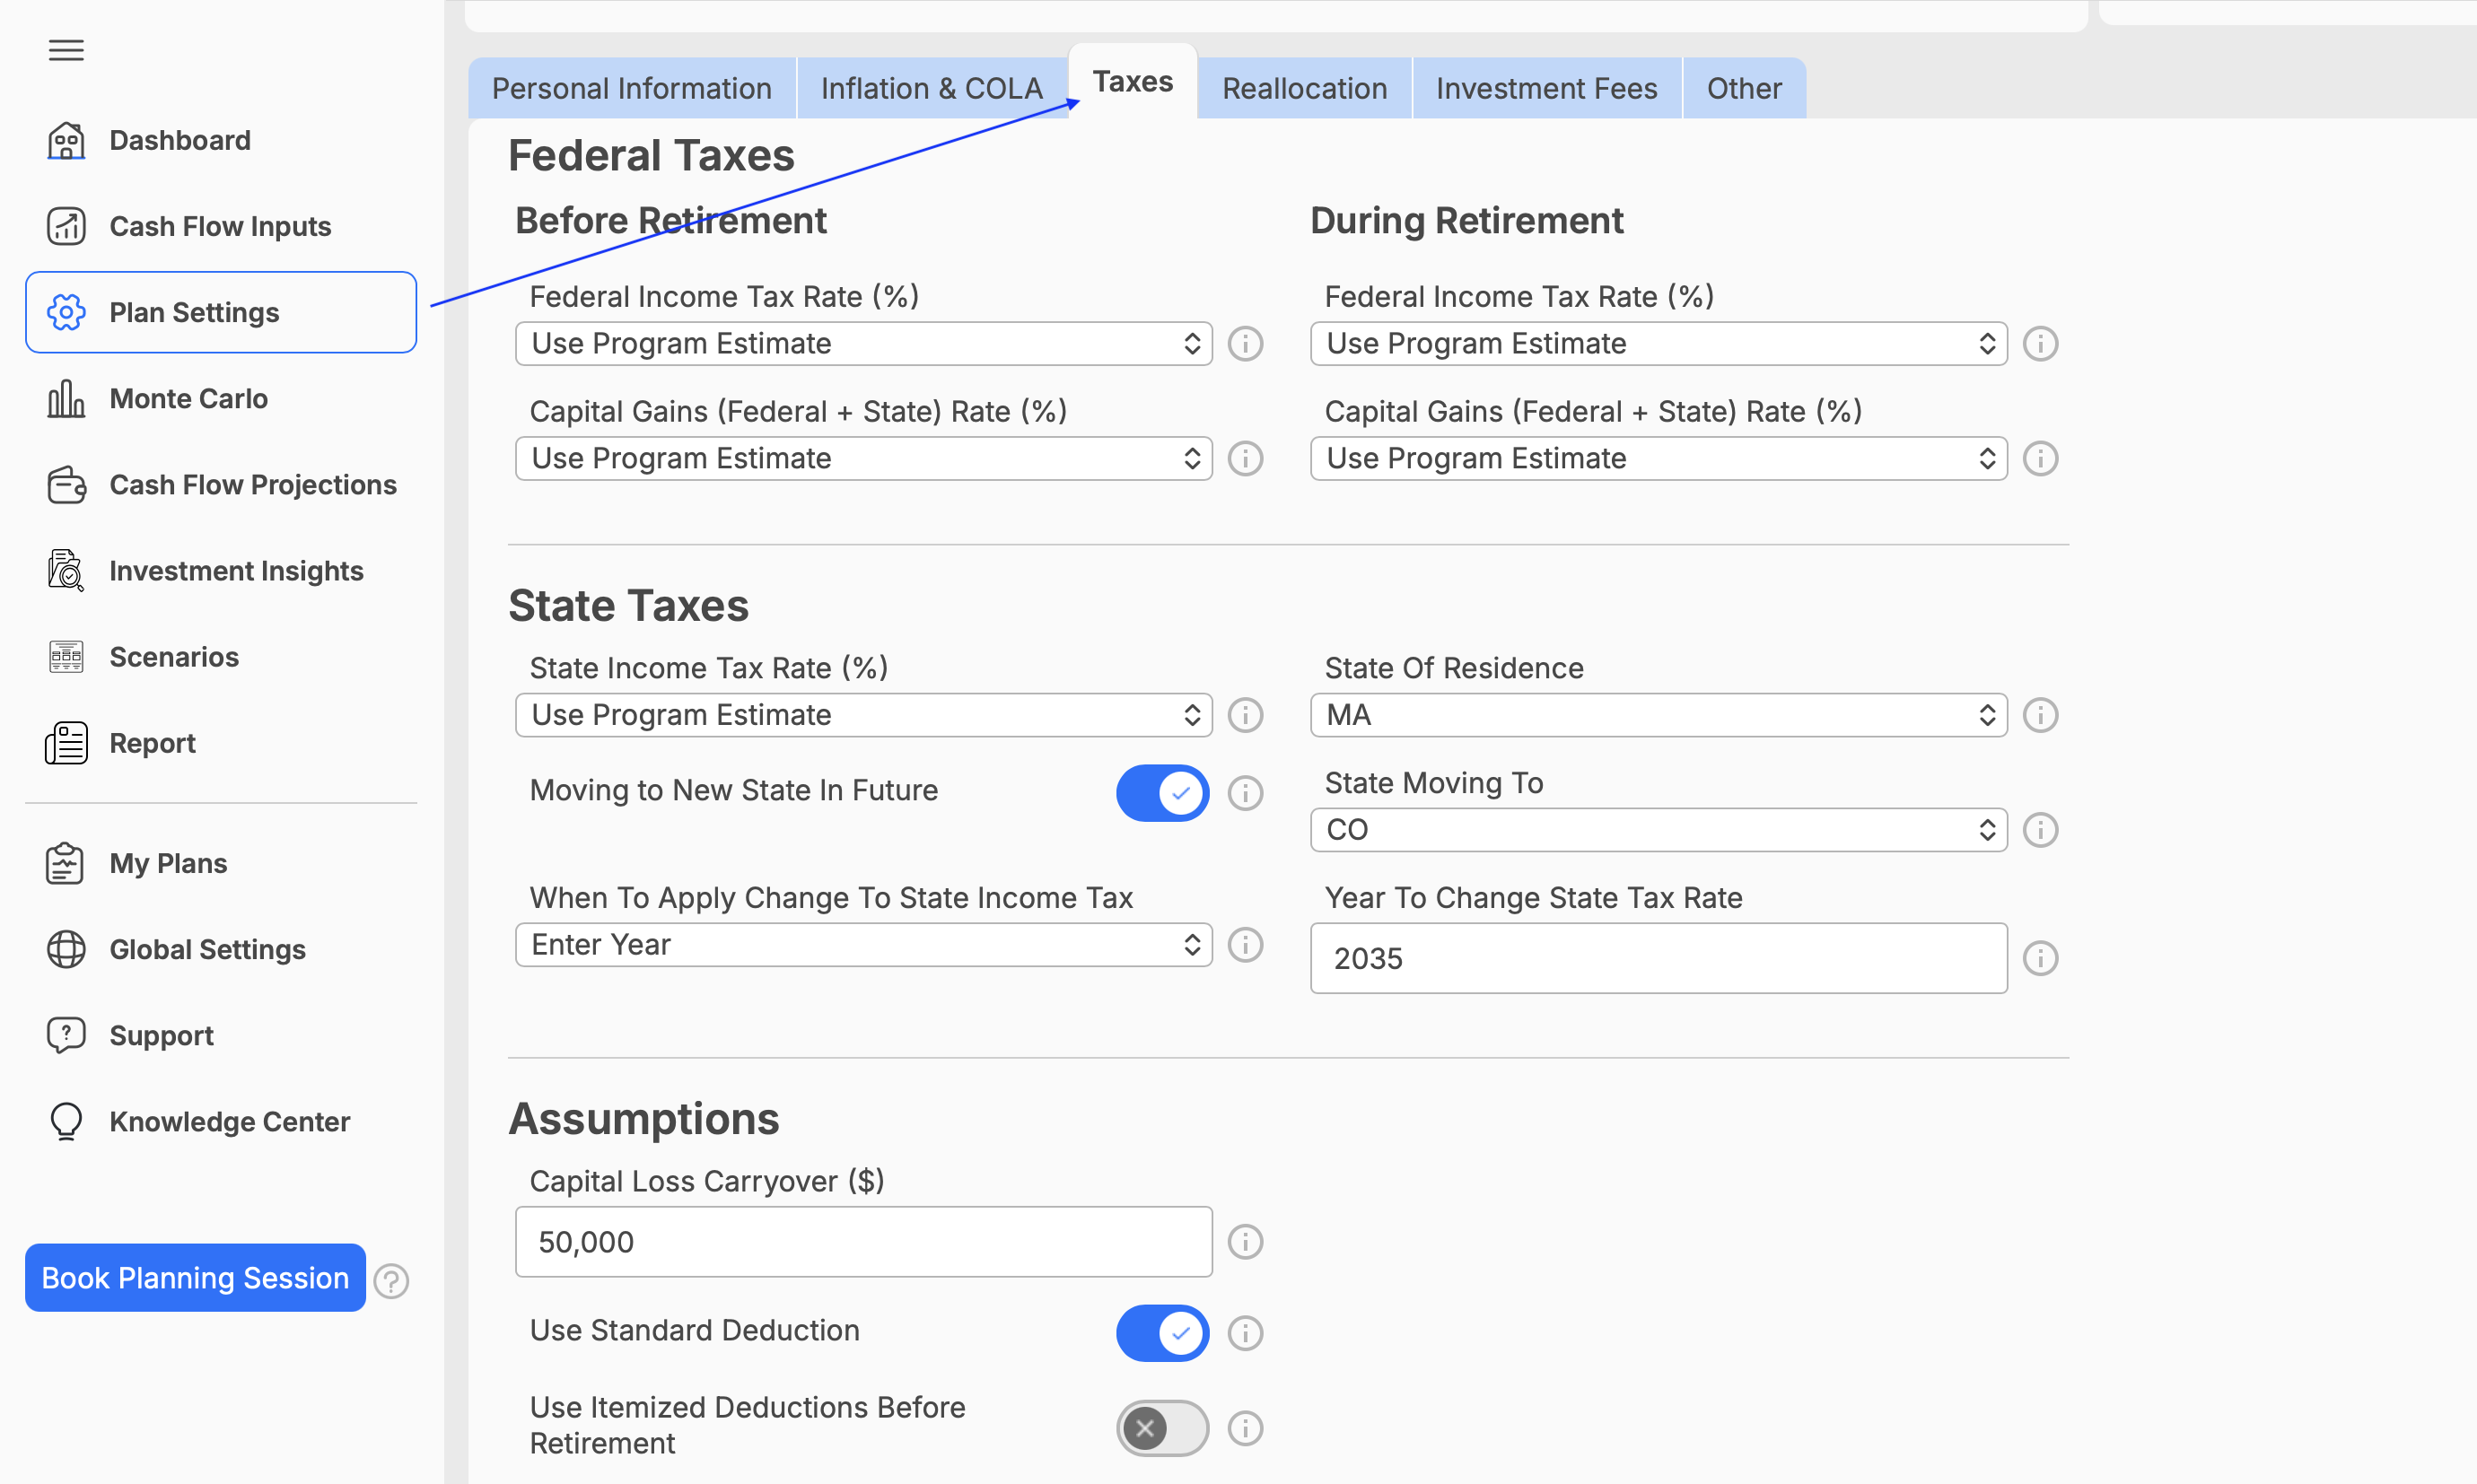Screen dimensions: 2477x1484
Task: Show info for When To Apply Change
Action: (1245, 944)
